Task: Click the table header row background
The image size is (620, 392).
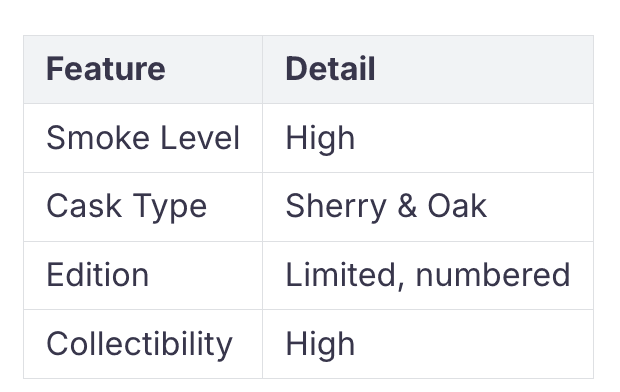Action: [308, 70]
